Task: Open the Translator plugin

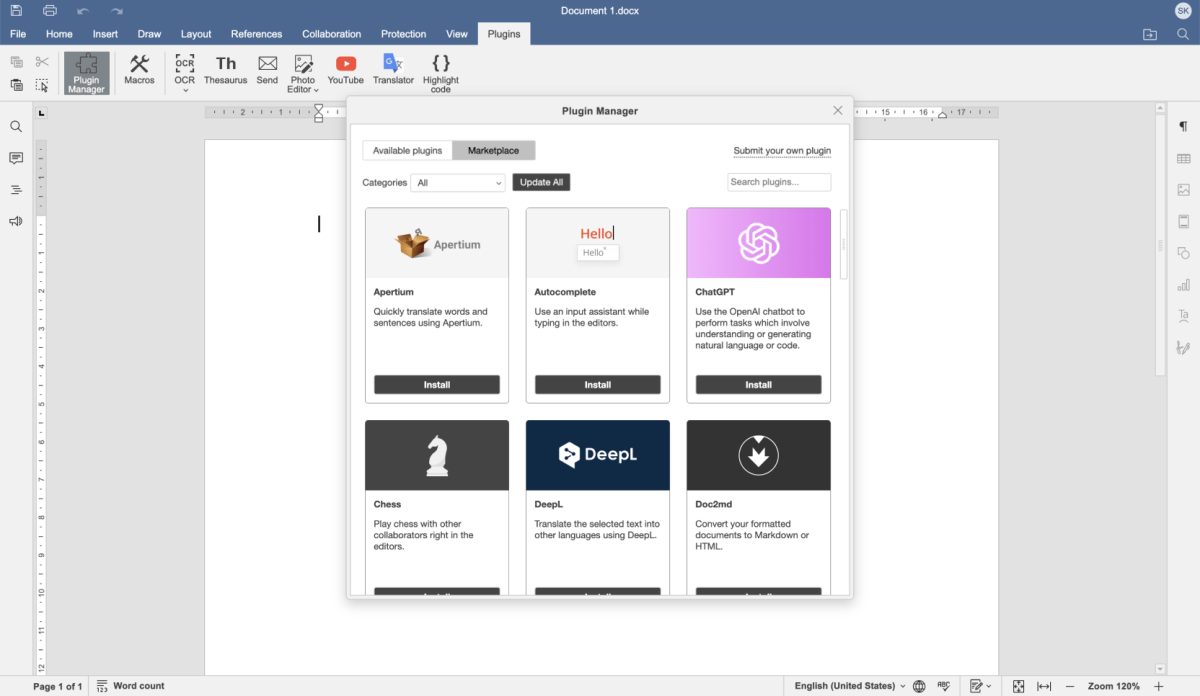Action: point(393,70)
